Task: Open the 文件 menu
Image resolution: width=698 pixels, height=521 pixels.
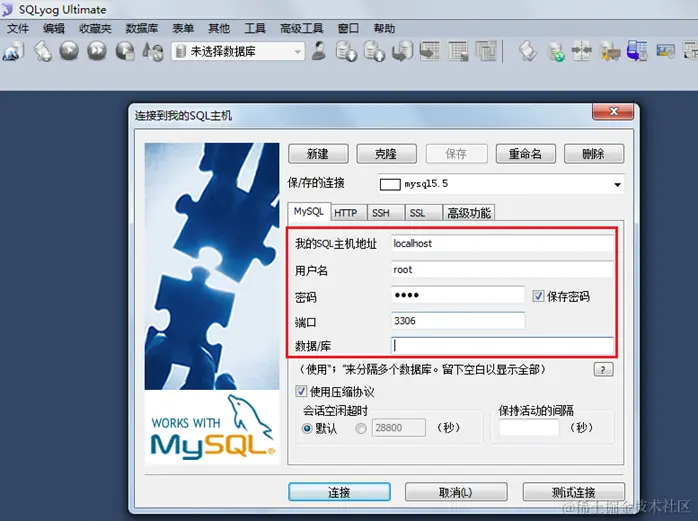Action: (x=18, y=28)
